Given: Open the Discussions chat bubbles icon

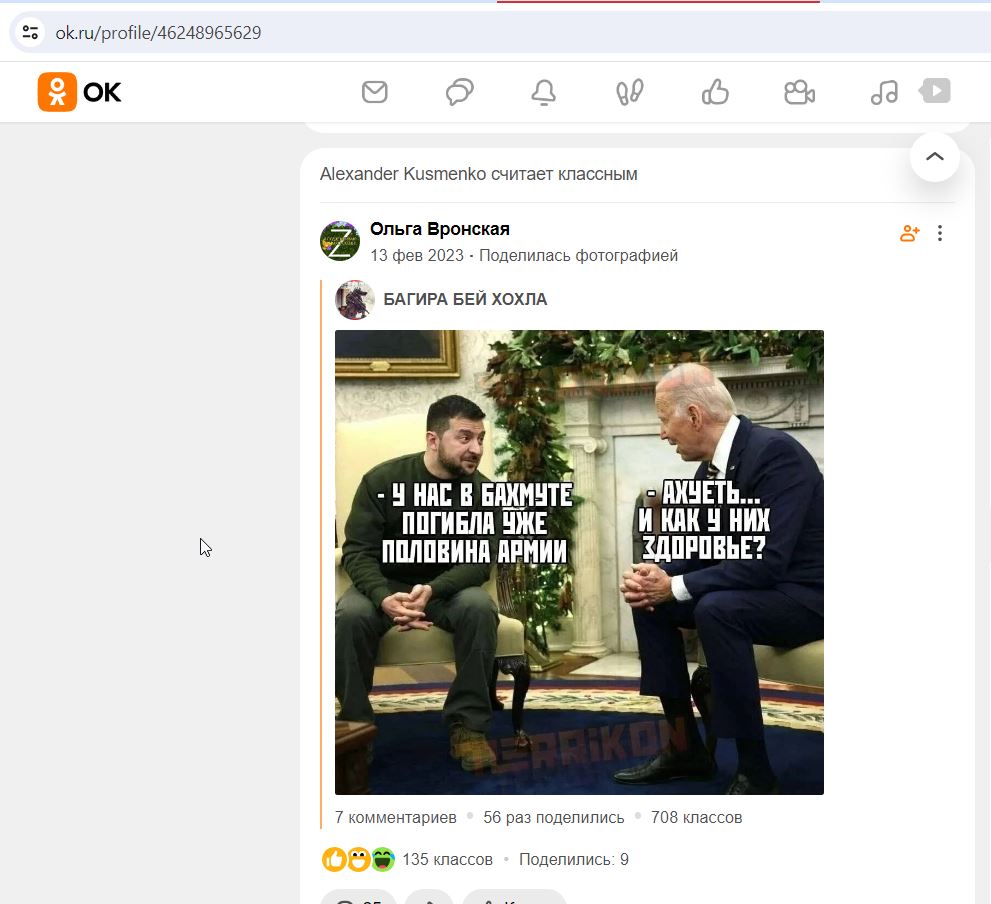Looking at the screenshot, I should coord(459,92).
